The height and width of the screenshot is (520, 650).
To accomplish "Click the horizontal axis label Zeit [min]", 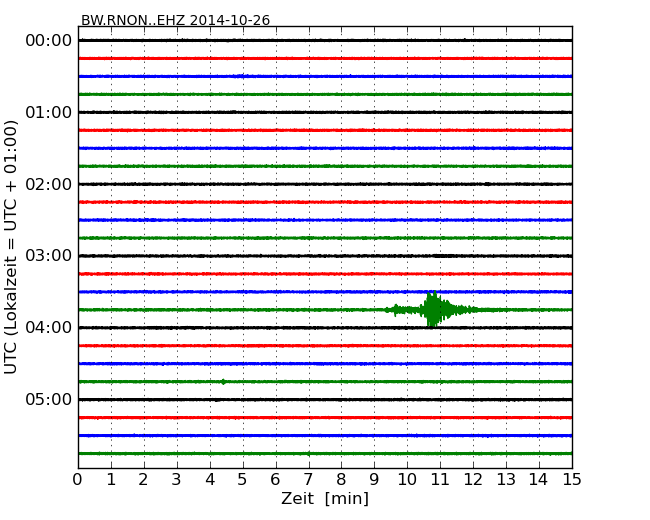I will (x=325, y=498).
